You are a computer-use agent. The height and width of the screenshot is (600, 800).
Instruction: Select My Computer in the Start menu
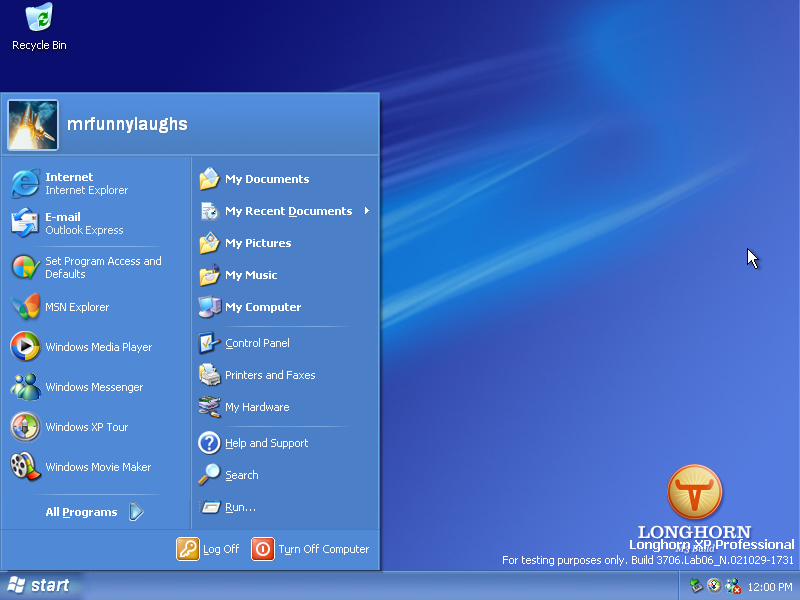click(x=262, y=307)
